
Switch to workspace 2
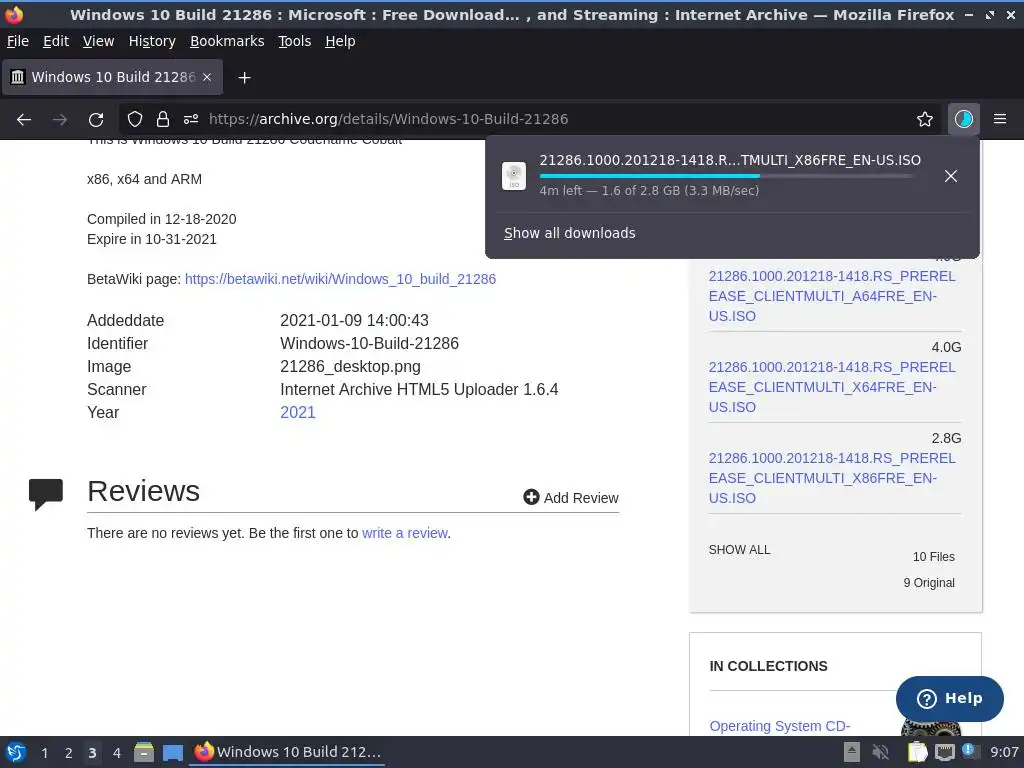(x=69, y=753)
